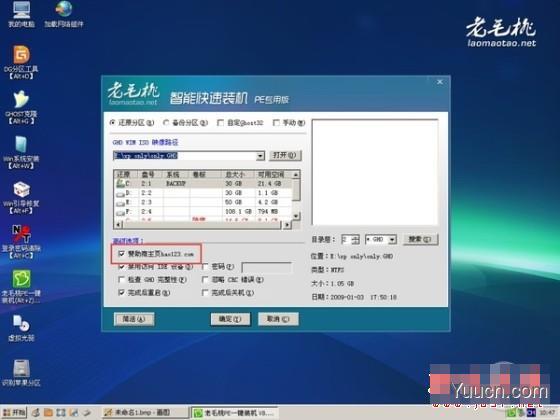The height and width of the screenshot is (420, 560).
Task: Enable the 密码 checkbox
Action: 205,266
